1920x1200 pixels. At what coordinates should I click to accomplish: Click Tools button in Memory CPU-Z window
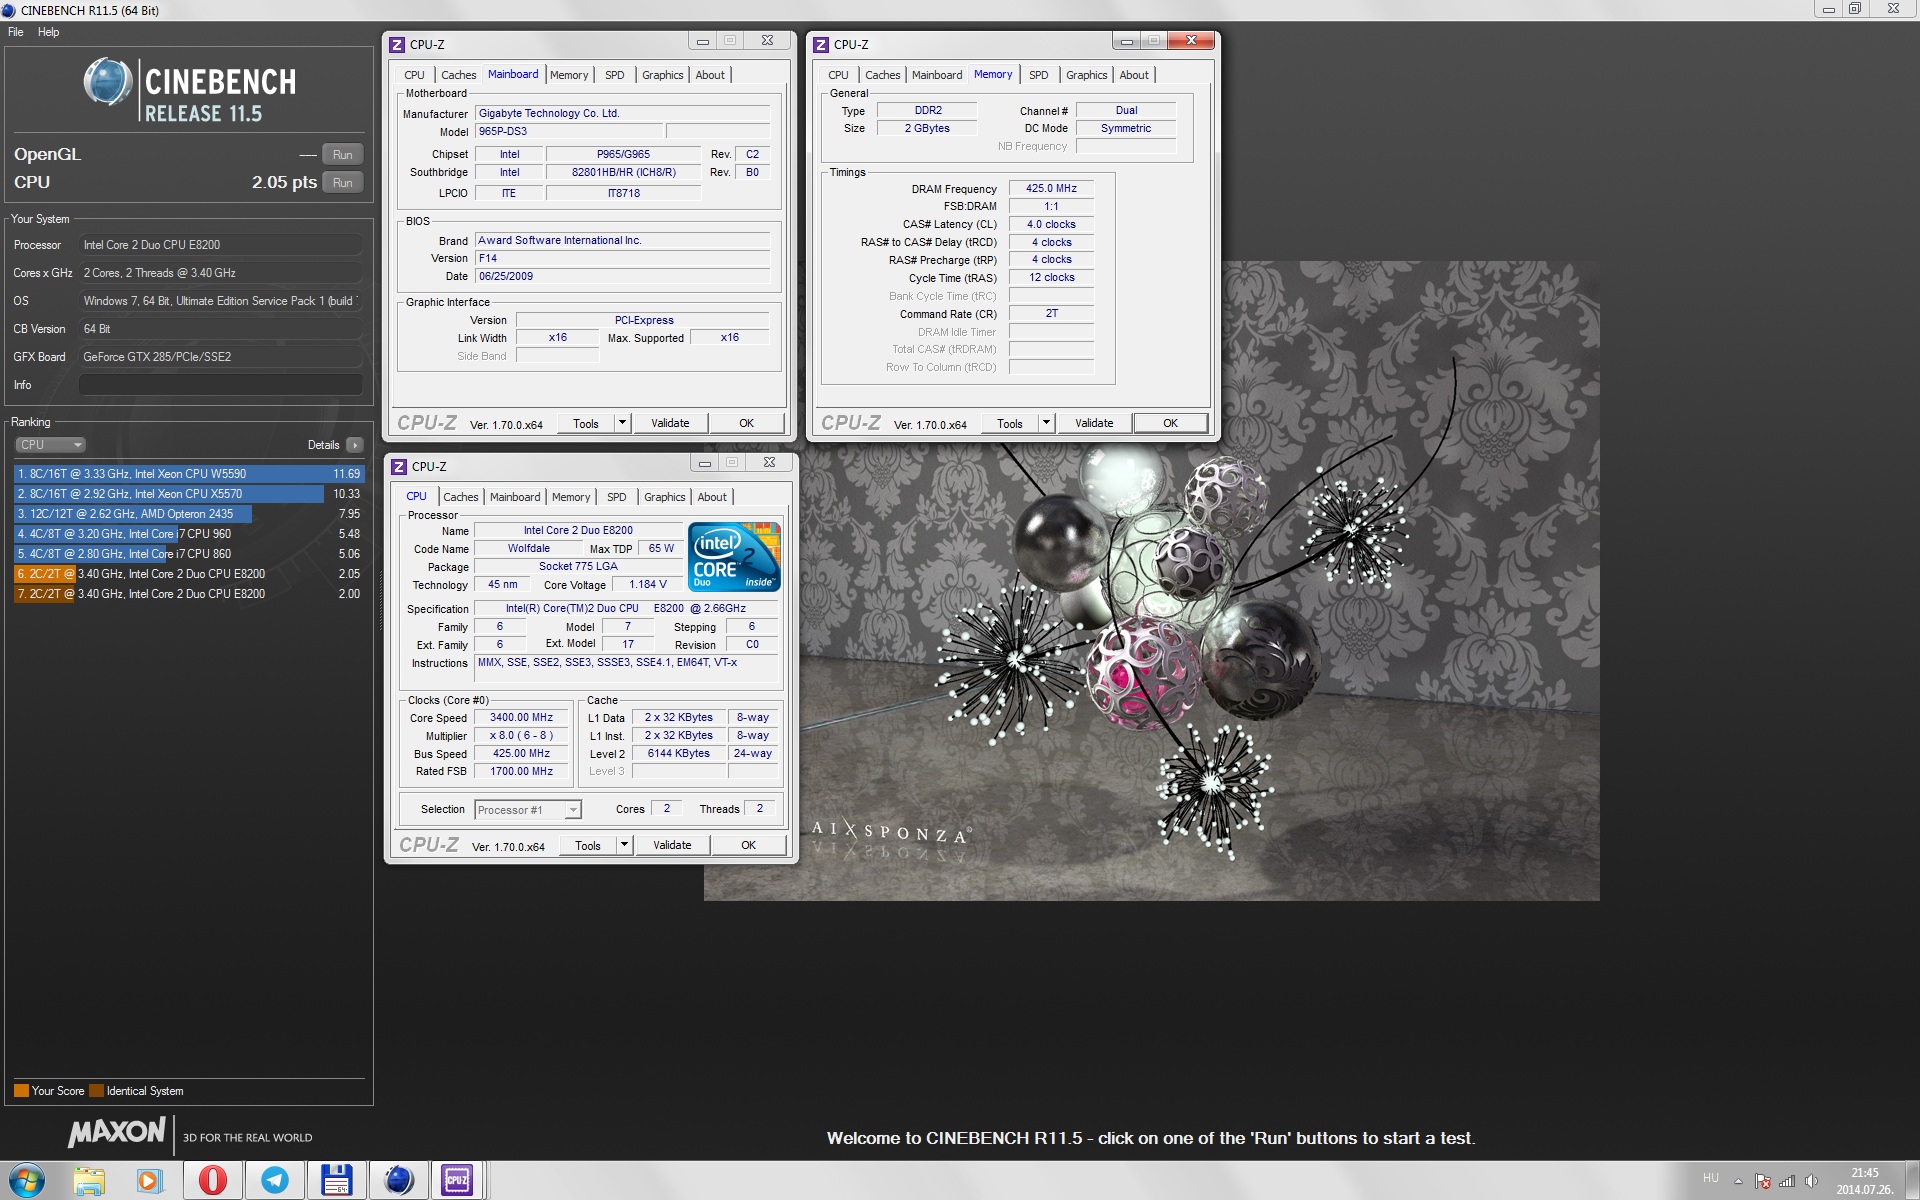[1010, 423]
